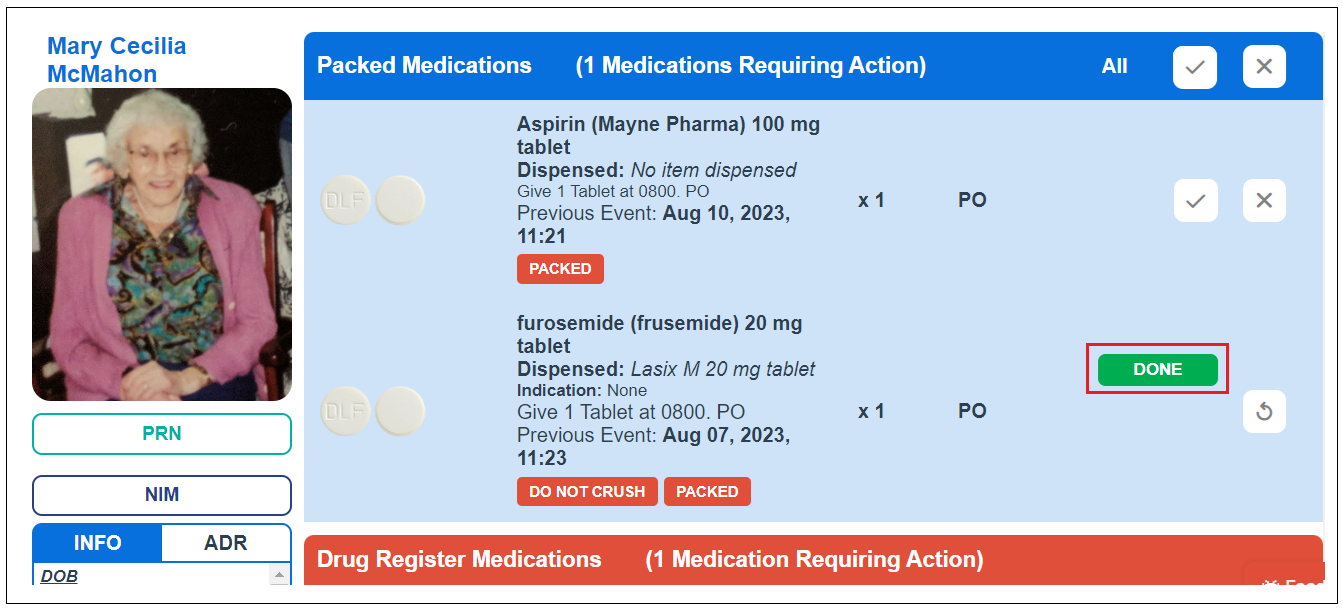Click the All X icon to reject every packed medication
1343x614 pixels.
pos(1263,66)
